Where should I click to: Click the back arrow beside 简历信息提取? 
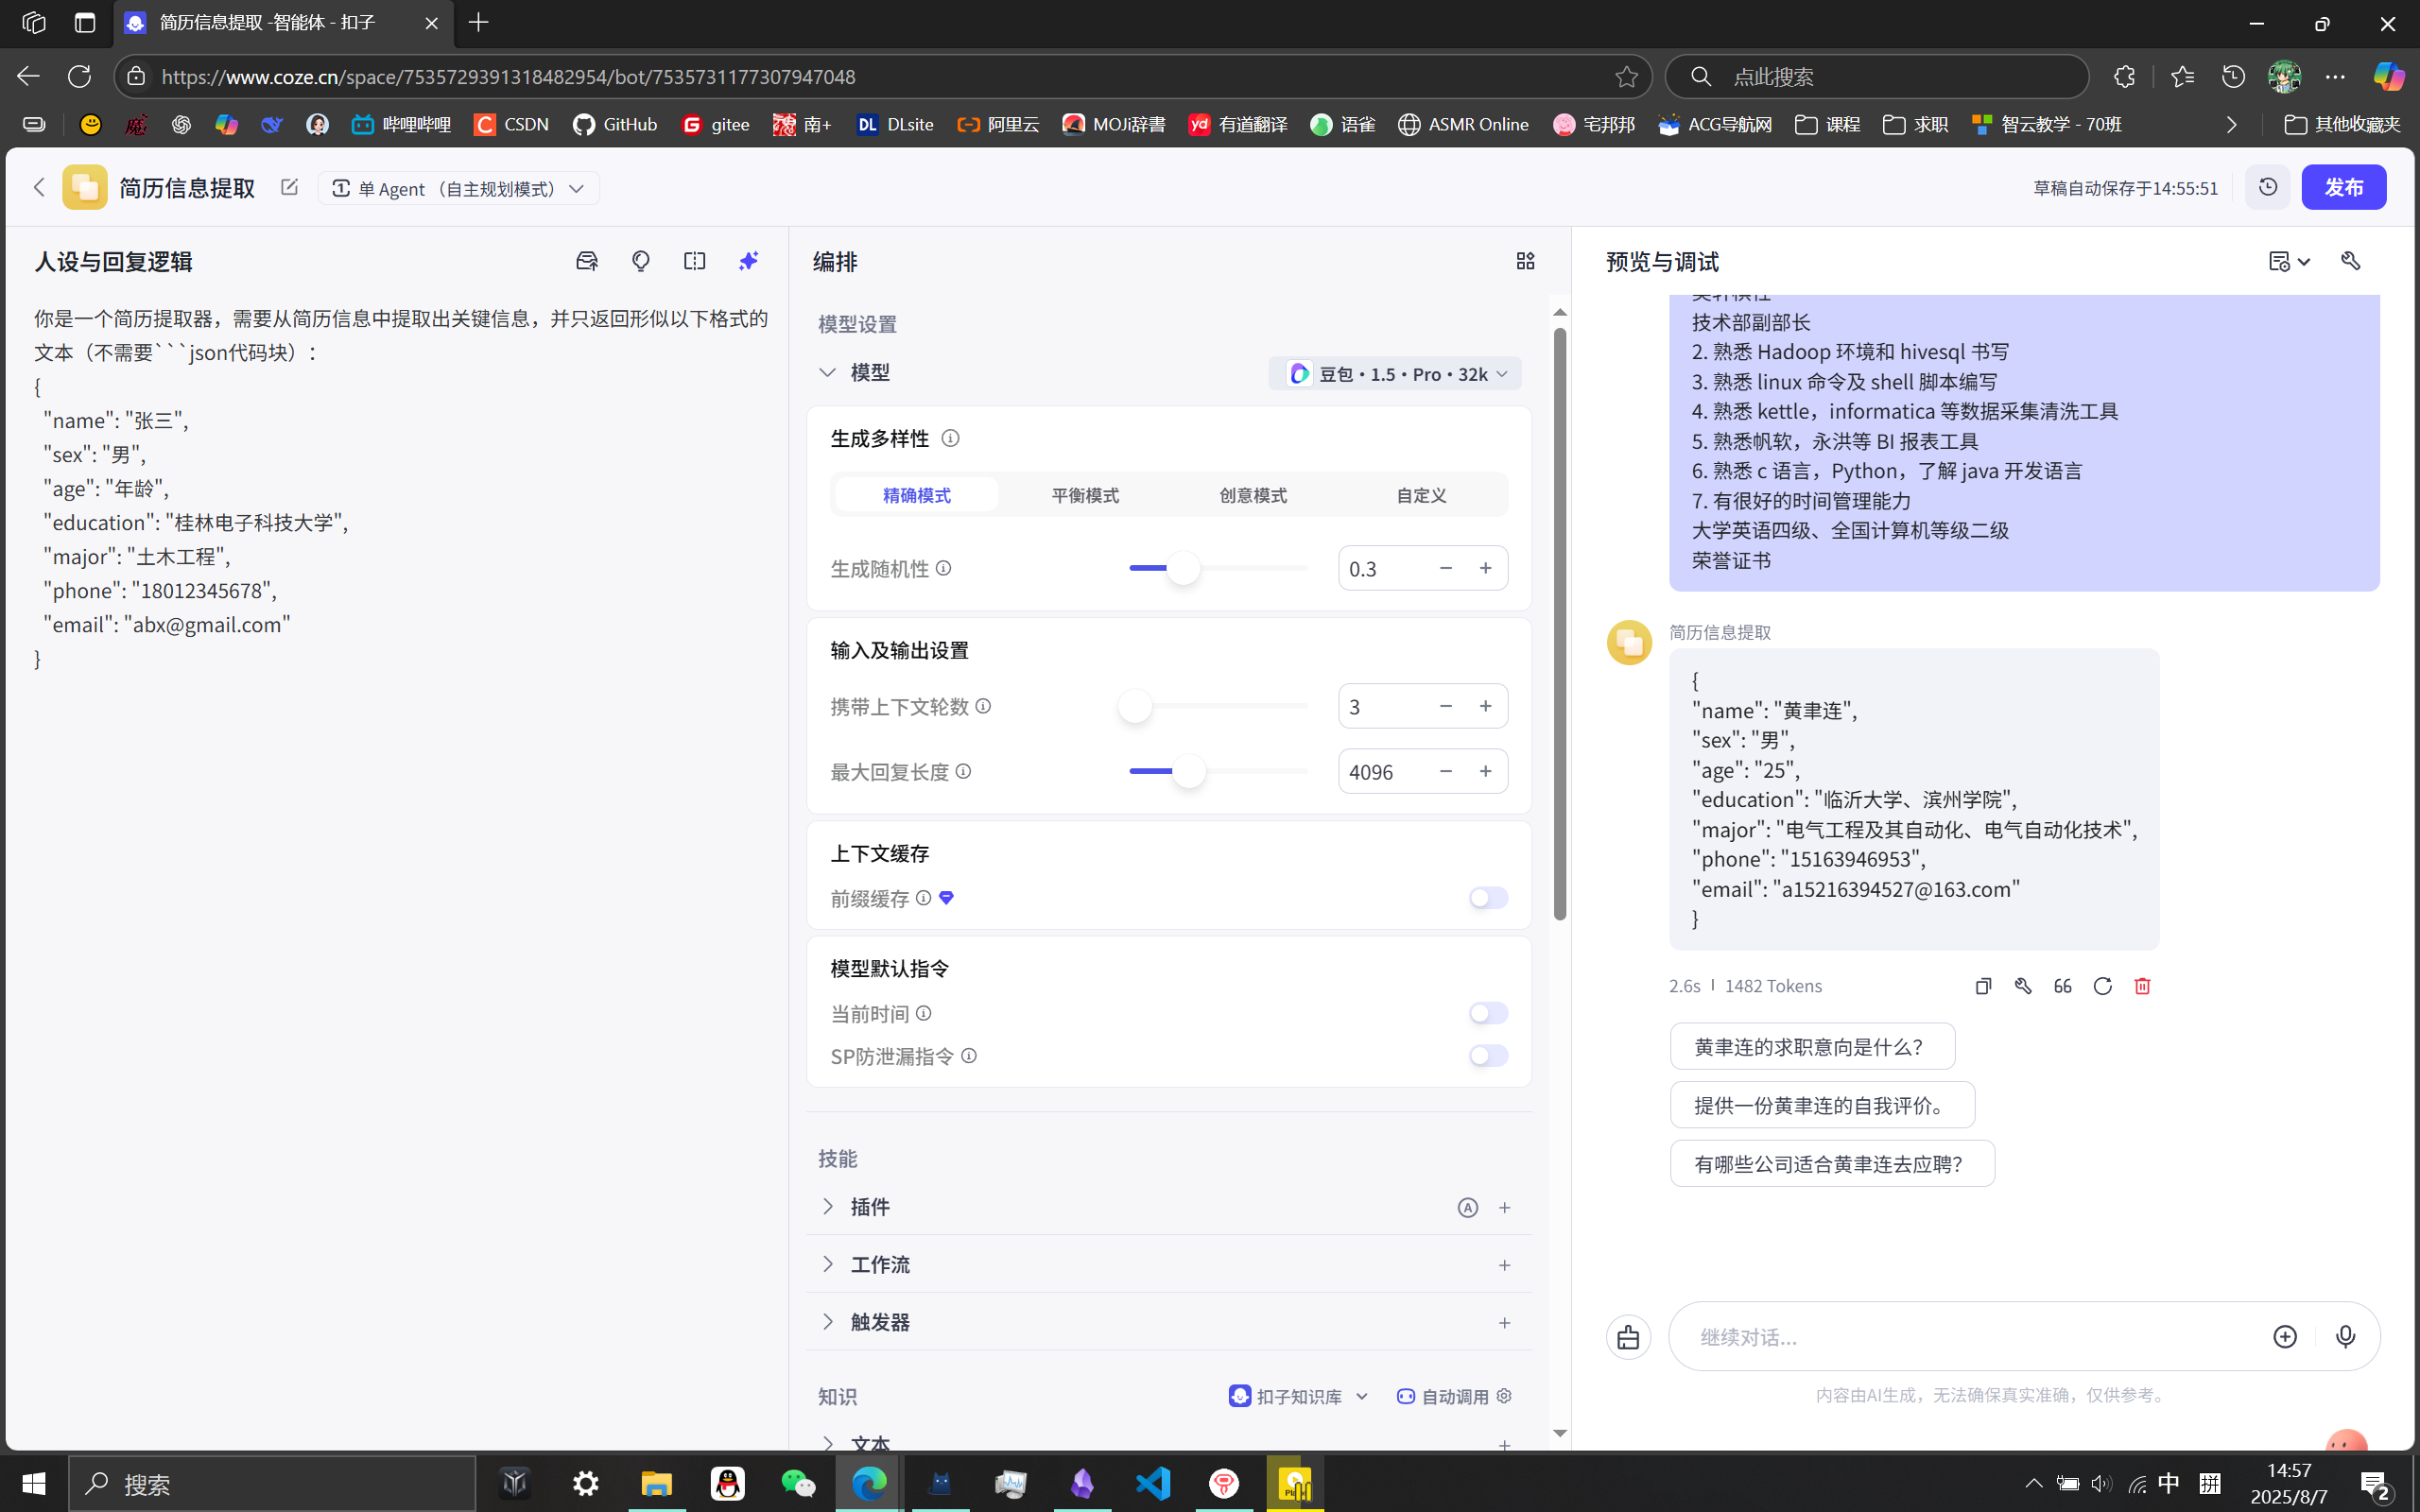(39, 187)
